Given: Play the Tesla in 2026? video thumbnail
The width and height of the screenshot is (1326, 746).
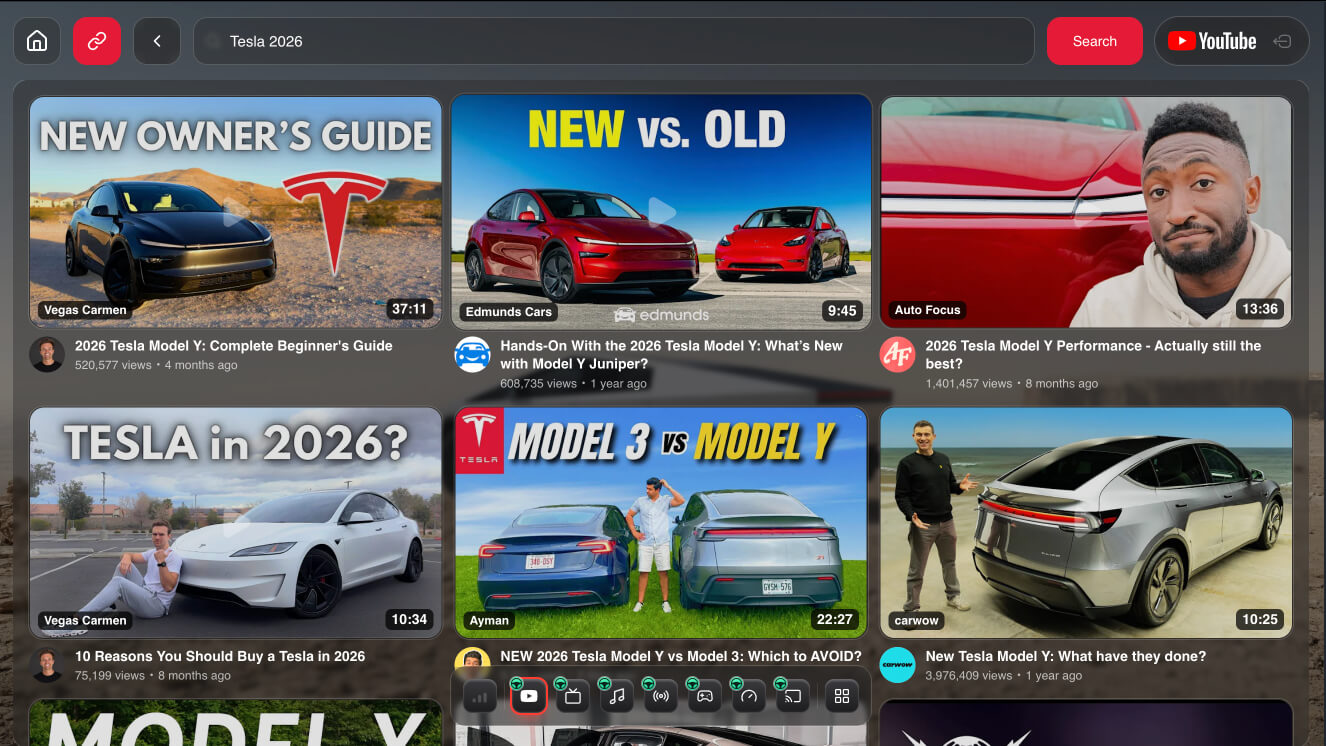Looking at the screenshot, I should 235,523.
